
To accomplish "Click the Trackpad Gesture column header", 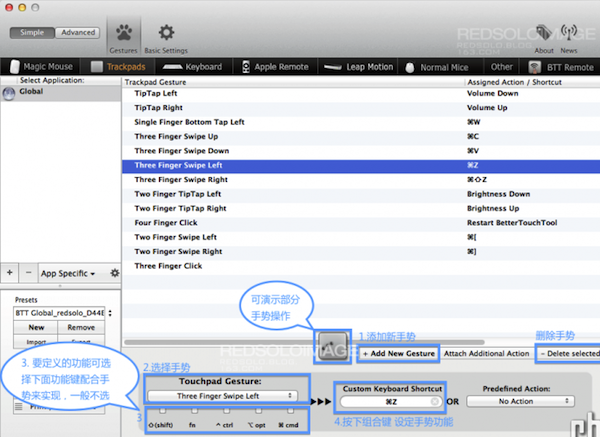I will pos(293,82).
